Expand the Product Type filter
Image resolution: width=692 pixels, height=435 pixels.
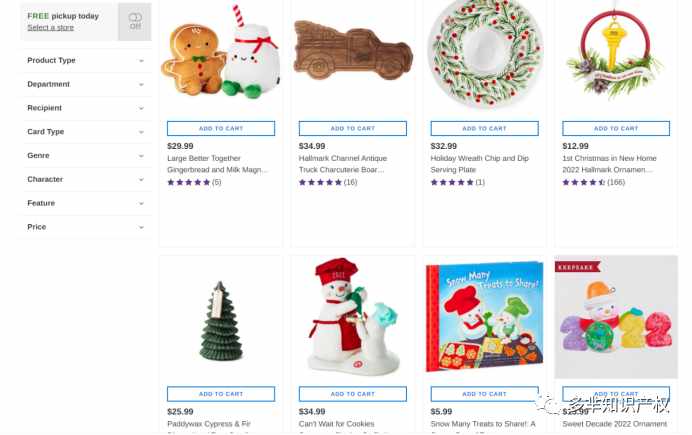click(85, 60)
